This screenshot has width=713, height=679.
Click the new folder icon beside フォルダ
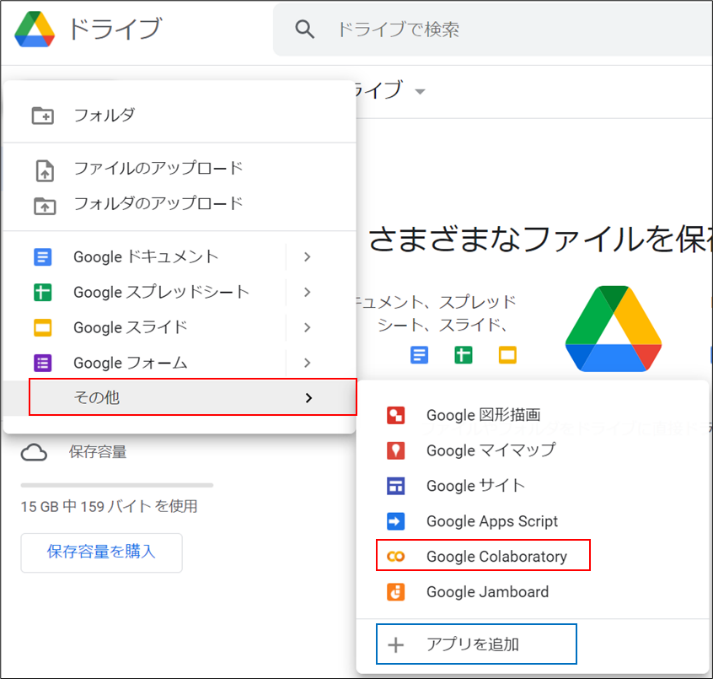point(43,116)
